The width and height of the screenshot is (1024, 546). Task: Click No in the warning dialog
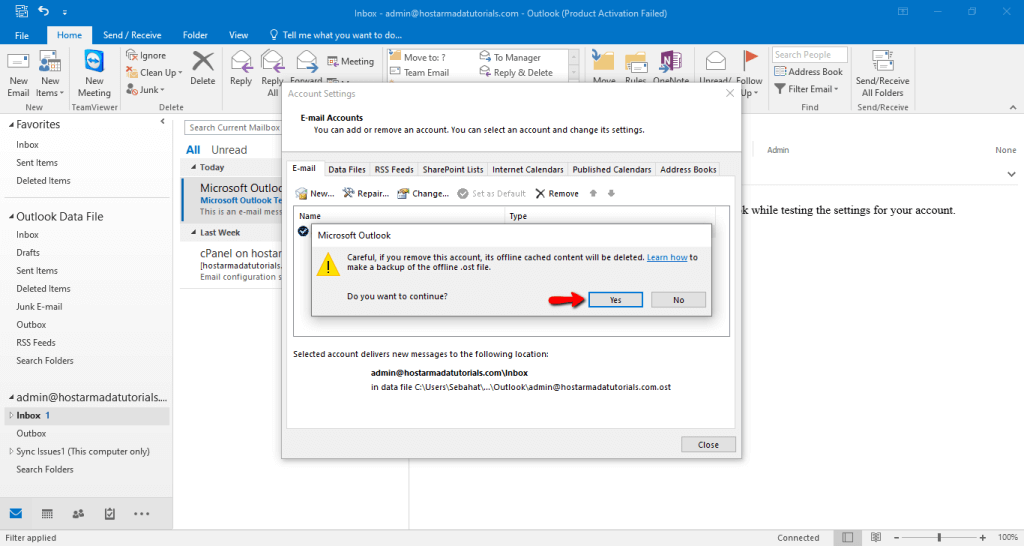tap(679, 300)
